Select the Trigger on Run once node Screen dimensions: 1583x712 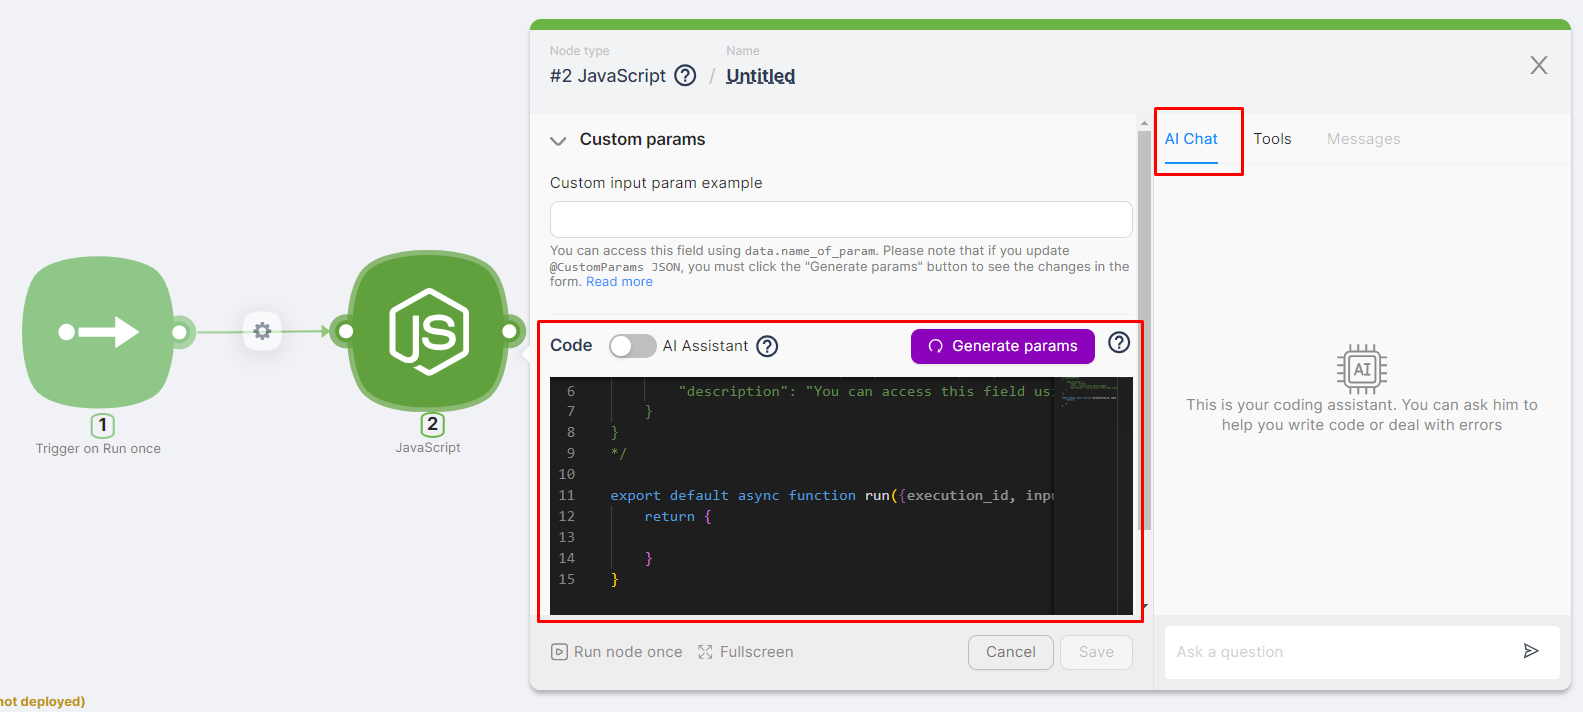98,332
